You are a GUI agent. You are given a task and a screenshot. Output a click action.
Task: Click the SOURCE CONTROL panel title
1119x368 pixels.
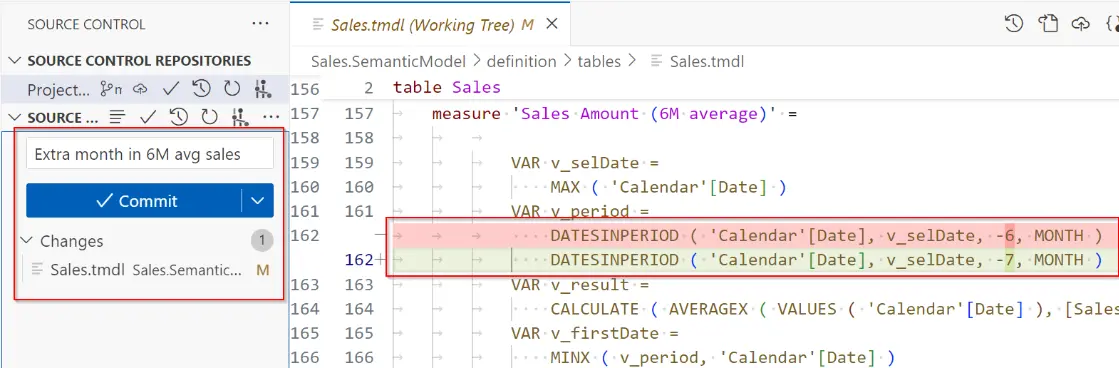point(86,24)
